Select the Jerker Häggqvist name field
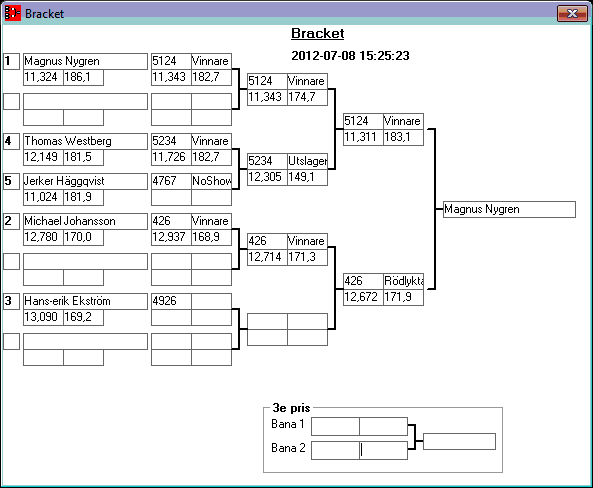Image resolution: width=593 pixels, height=488 pixels. (x=85, y=181)
